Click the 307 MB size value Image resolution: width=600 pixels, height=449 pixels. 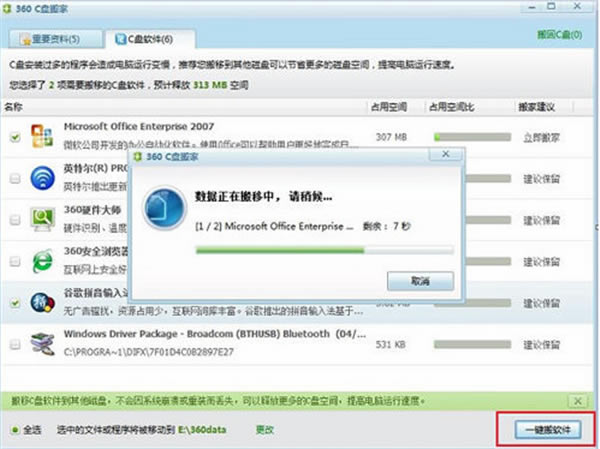(391, 137)
